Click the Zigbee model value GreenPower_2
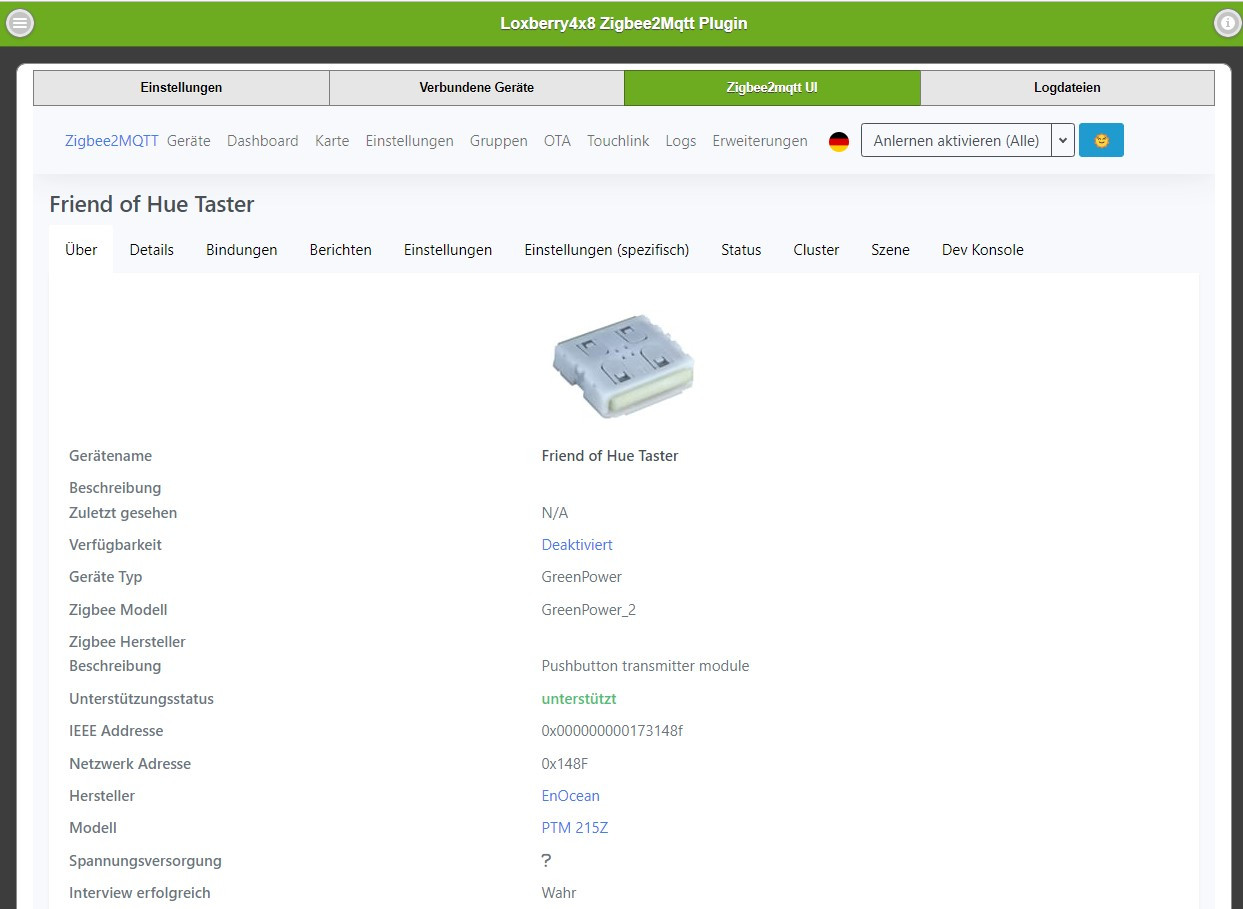This screenshot has width=1243, height=909. [x=589, y=610]
